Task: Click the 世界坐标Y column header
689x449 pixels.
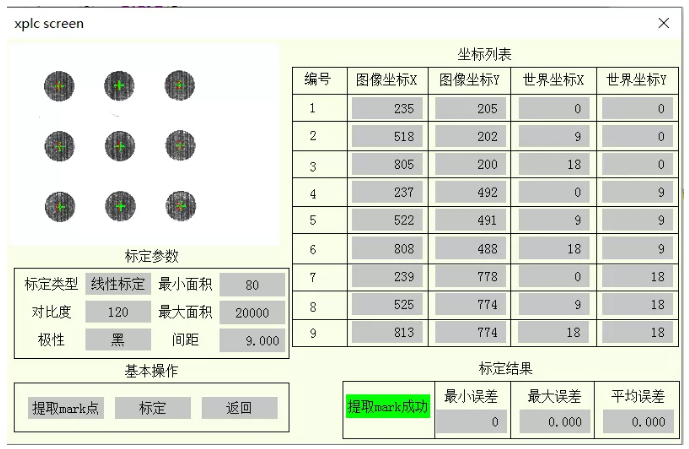Action: tap(637, 80)
